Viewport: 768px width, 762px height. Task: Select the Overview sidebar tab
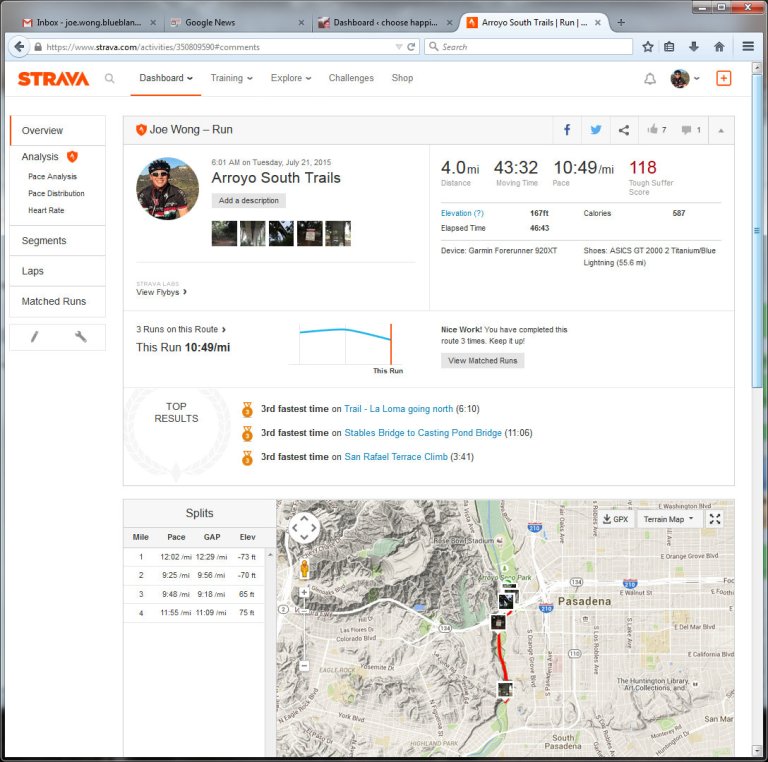(x=58, y=130)
